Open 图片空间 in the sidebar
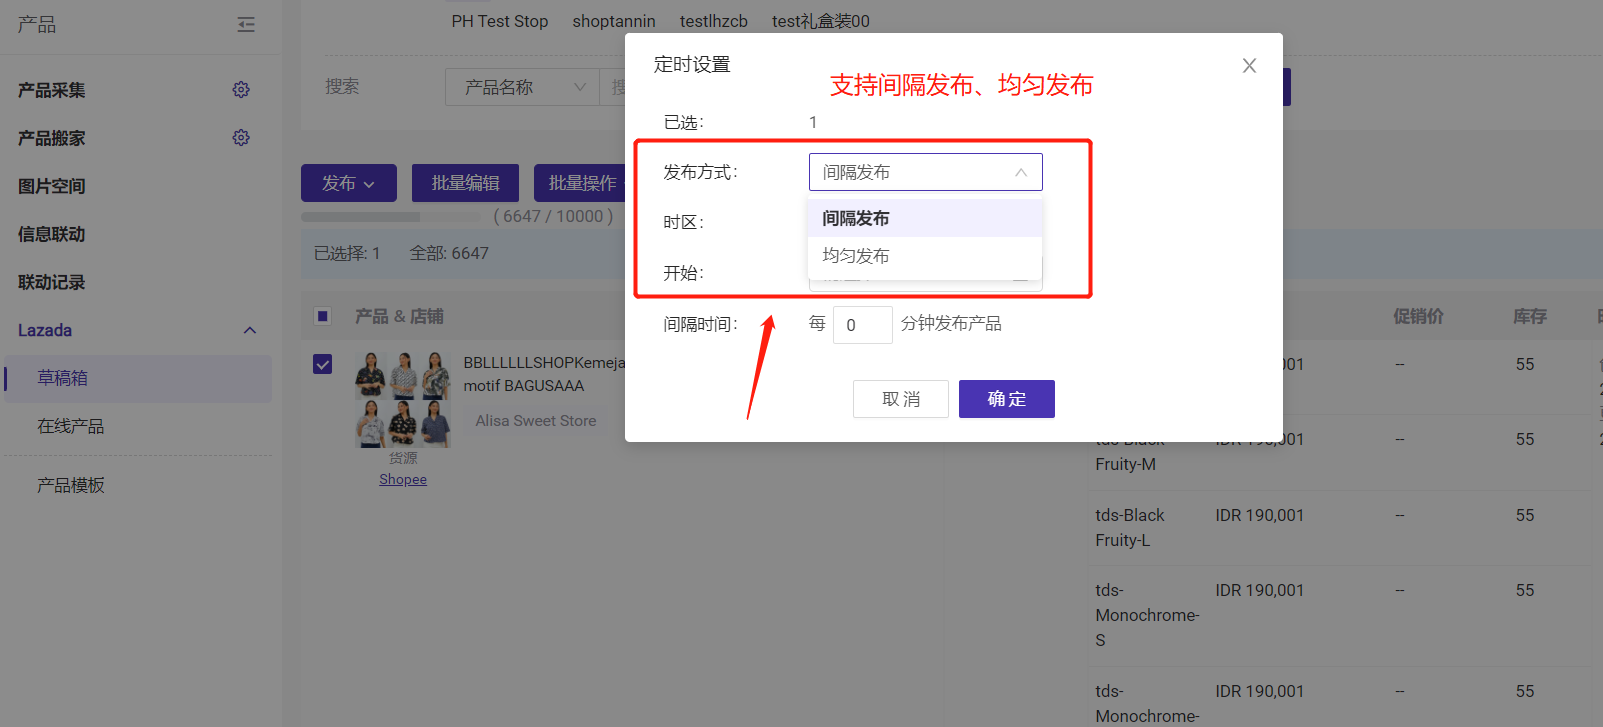 (x=52, y=186)
